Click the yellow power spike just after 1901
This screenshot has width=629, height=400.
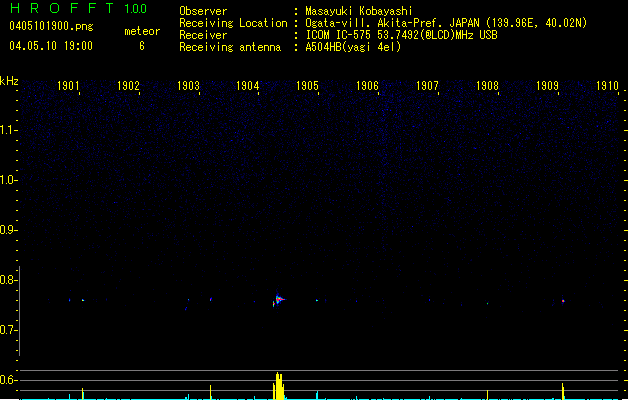(83, 394)
